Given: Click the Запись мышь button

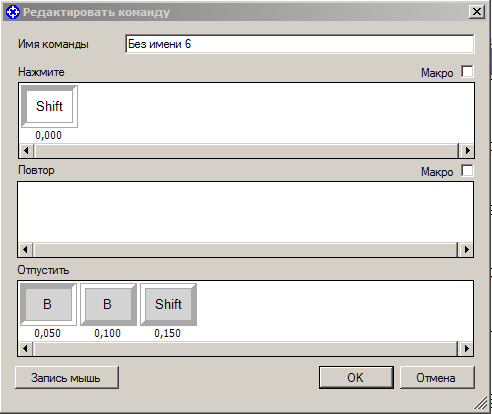Looking at the screenshot, I should (x=67, y=378).
